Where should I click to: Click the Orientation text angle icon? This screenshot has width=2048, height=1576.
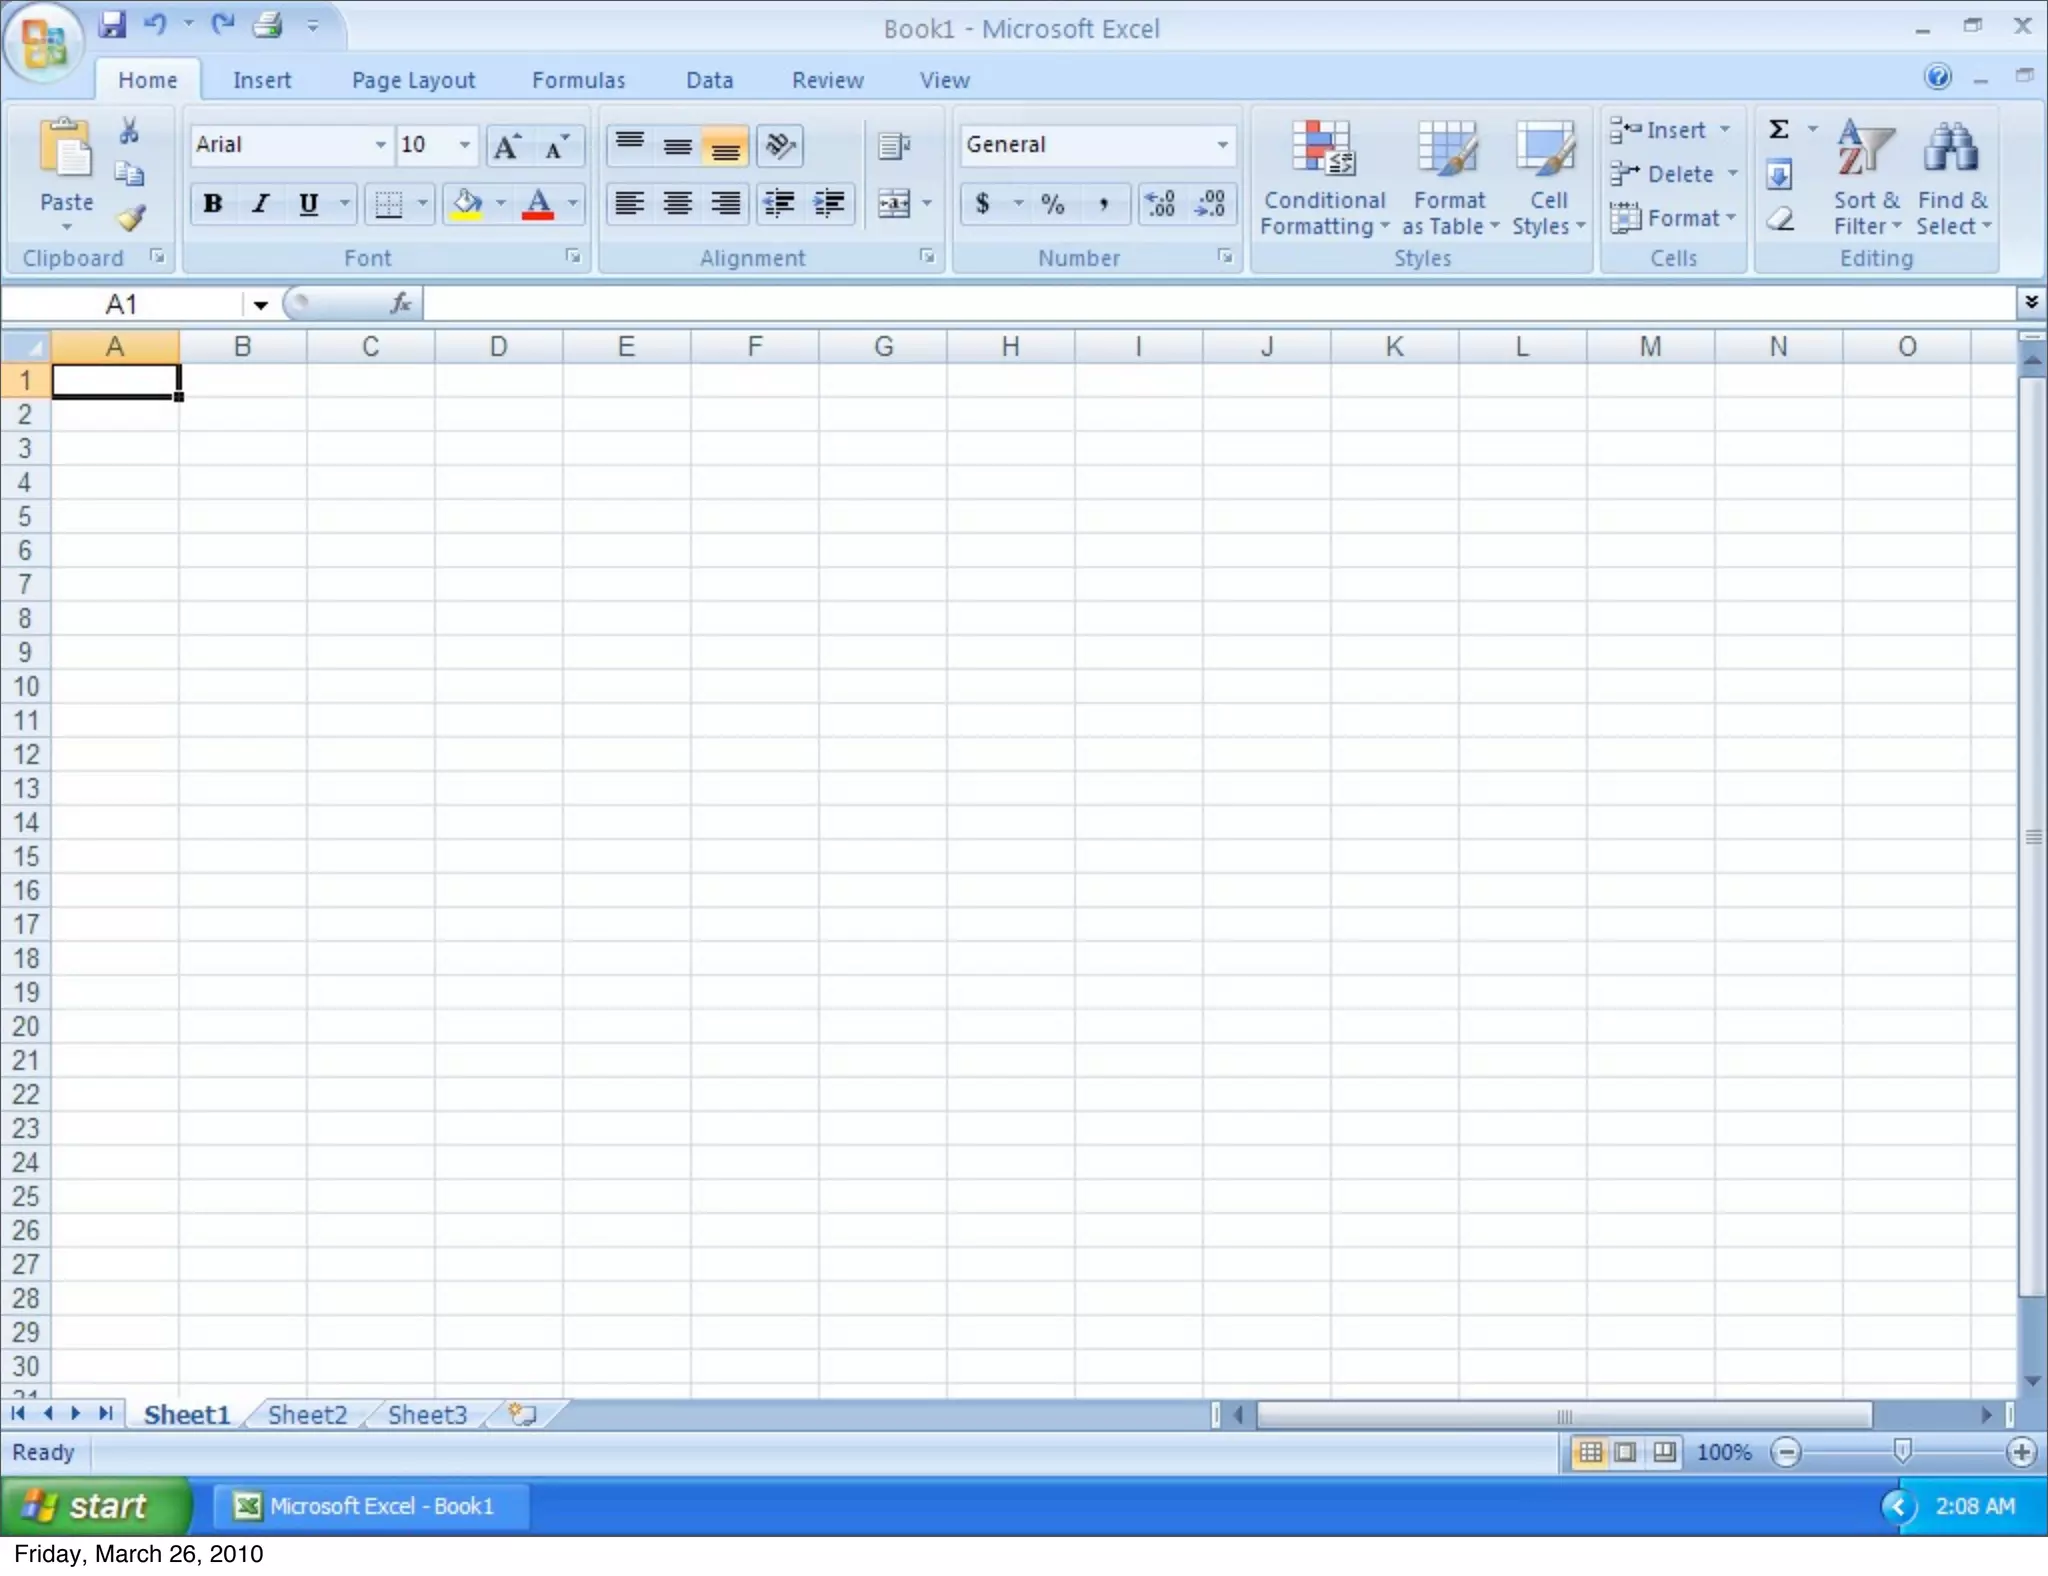click(x=779, y=146)
